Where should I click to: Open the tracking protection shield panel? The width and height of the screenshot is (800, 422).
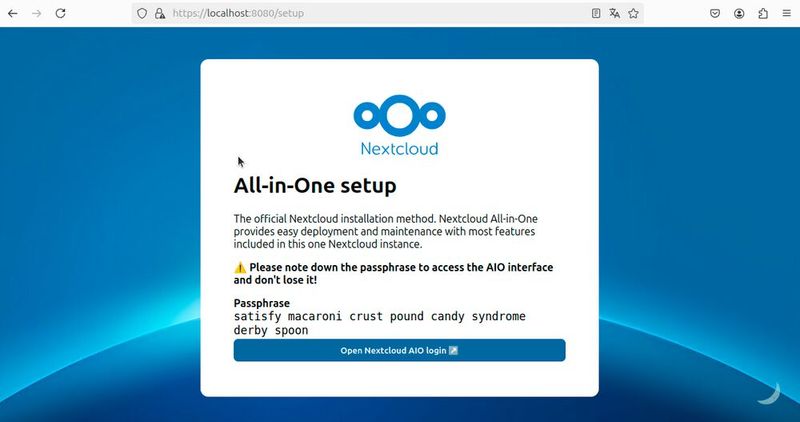click(142, 13)
